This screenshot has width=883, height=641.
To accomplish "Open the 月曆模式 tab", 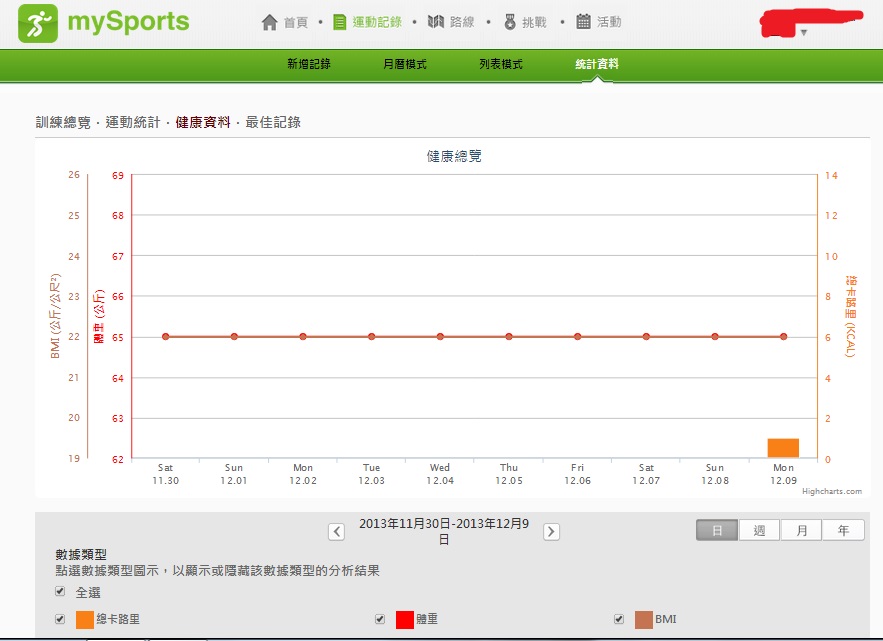I will click(405, 64).
